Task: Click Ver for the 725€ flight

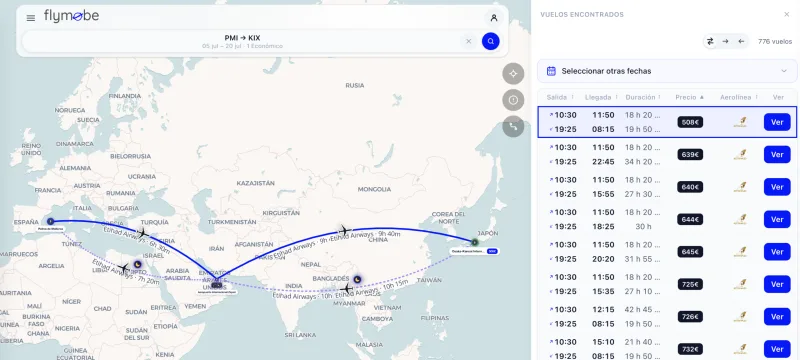Action: [777, 284]
